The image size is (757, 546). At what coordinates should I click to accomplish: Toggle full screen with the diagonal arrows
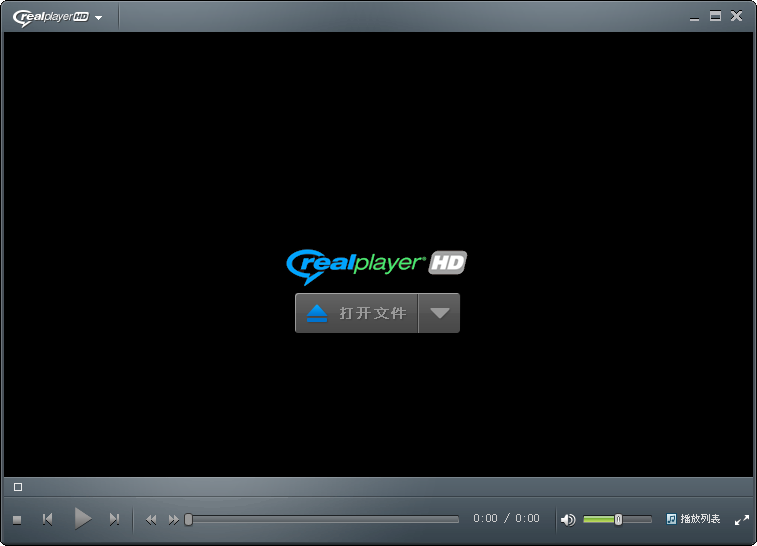click(x=741, y=519)
